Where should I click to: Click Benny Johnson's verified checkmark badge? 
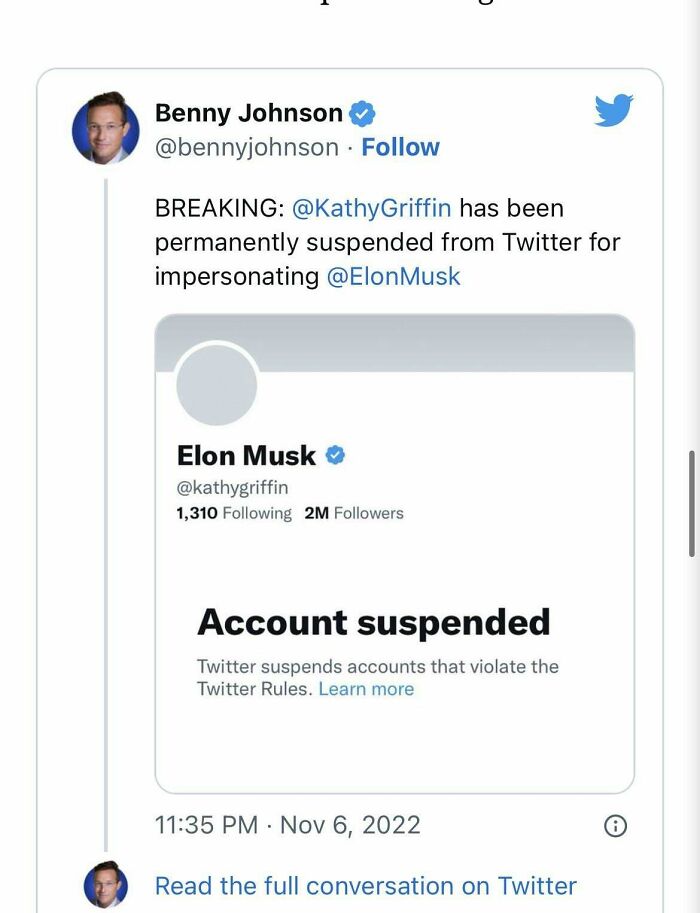click(x=361, y=113)
